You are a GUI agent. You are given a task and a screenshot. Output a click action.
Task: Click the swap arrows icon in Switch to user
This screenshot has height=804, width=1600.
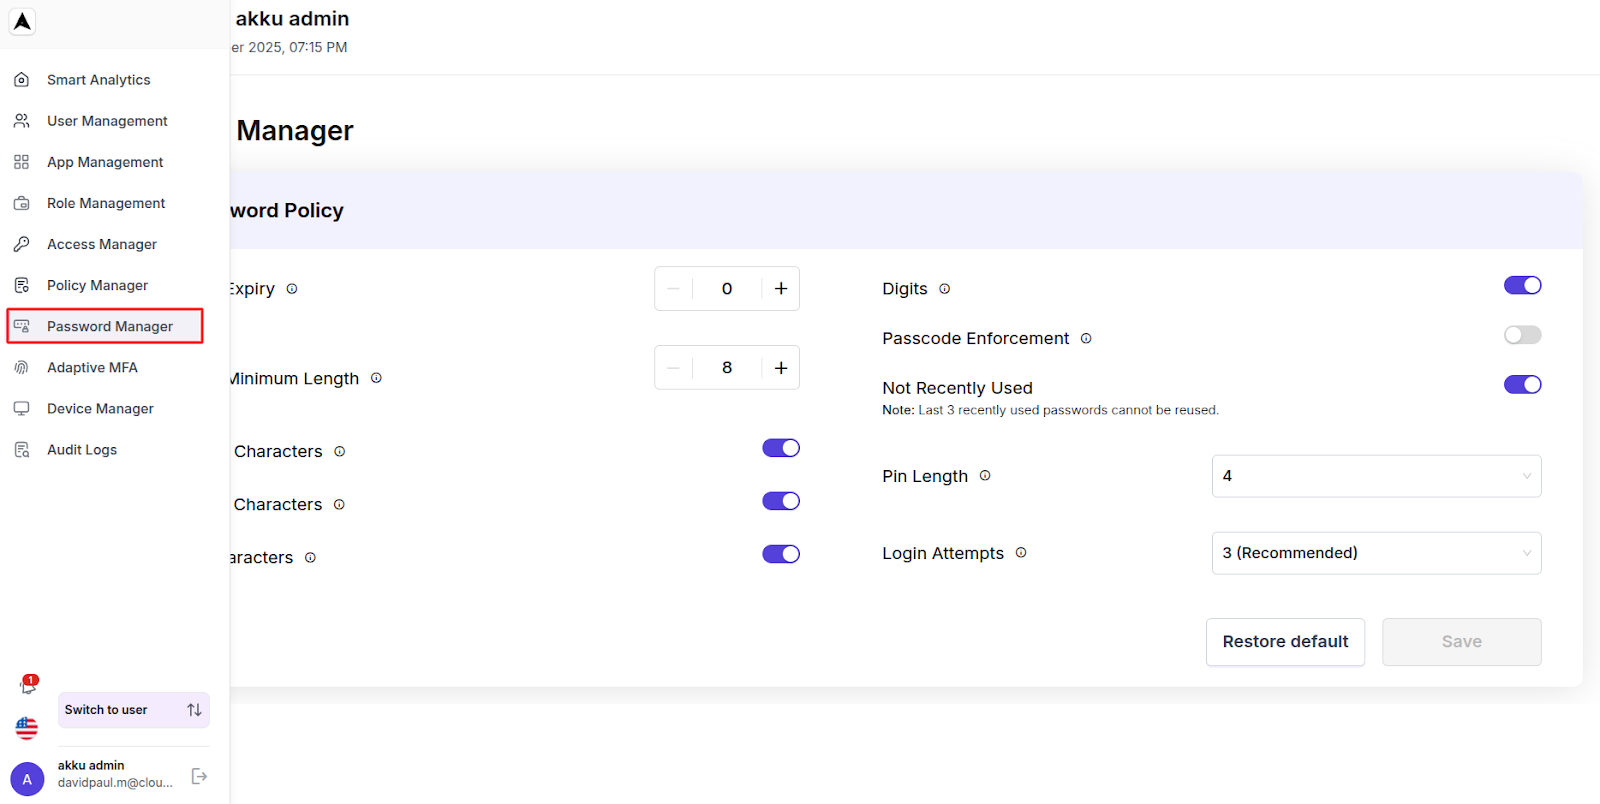click(194, 710)
